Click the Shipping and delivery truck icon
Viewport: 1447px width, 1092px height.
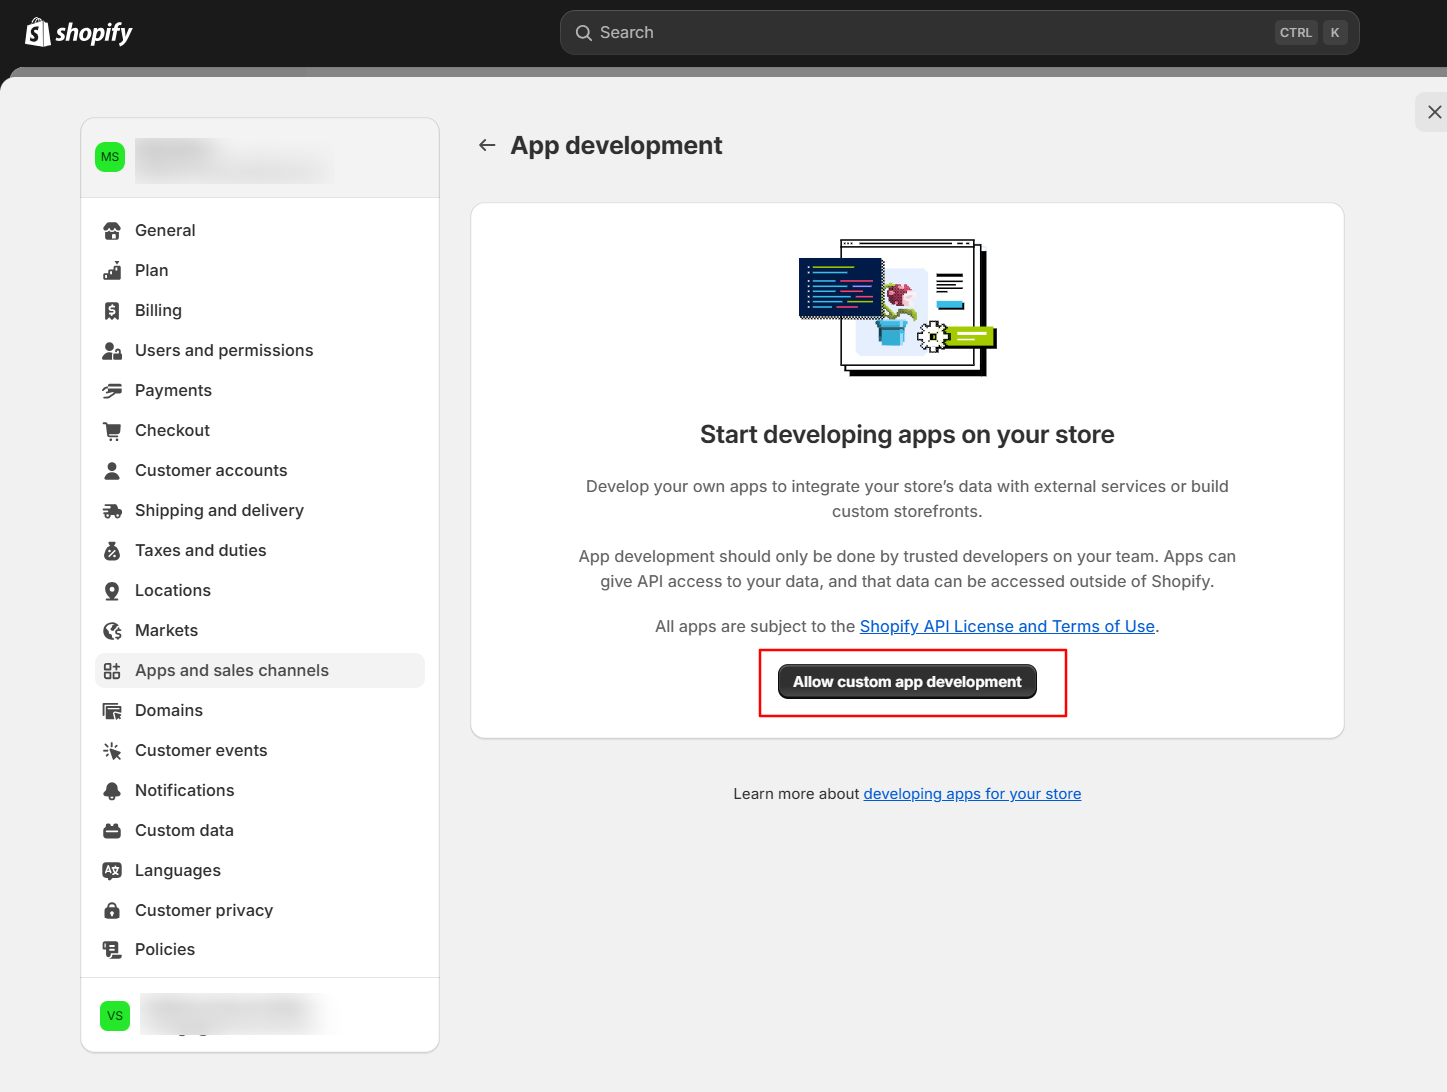[x=112, y=510]
